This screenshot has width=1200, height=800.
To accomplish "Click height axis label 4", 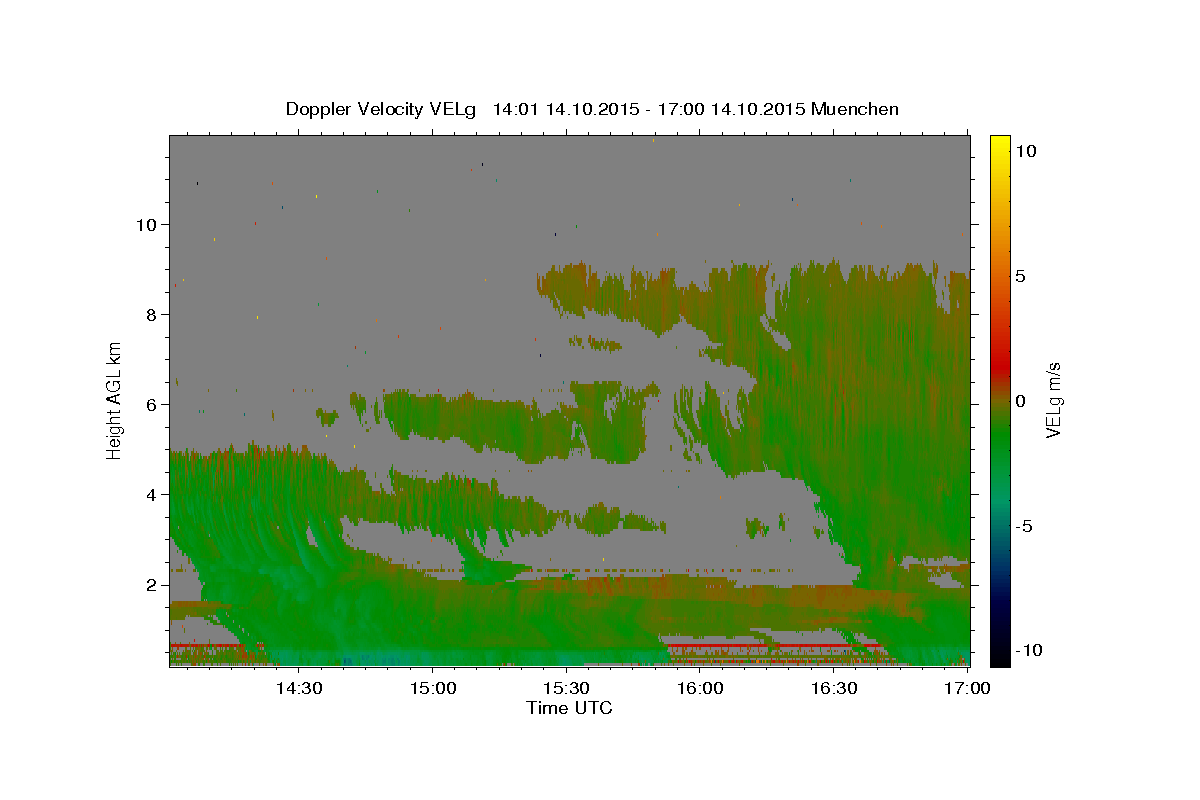I will [x=150, y=495].
